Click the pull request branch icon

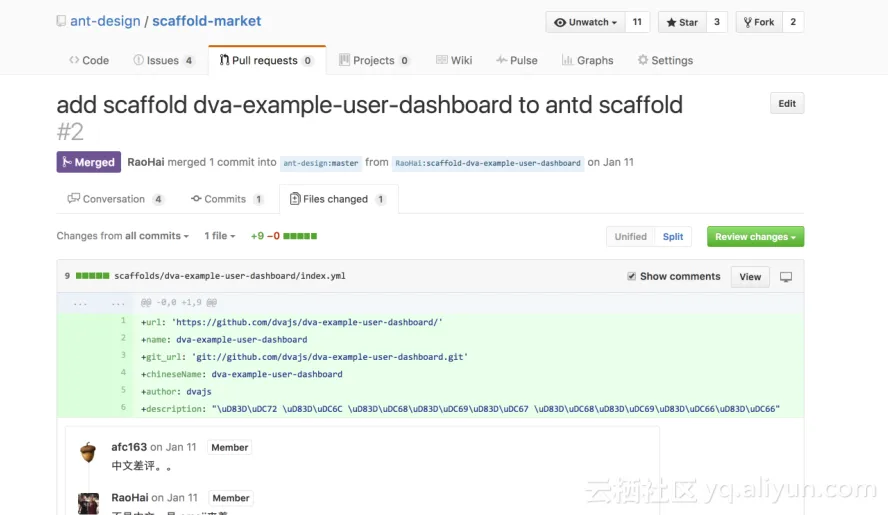[224, 59]
